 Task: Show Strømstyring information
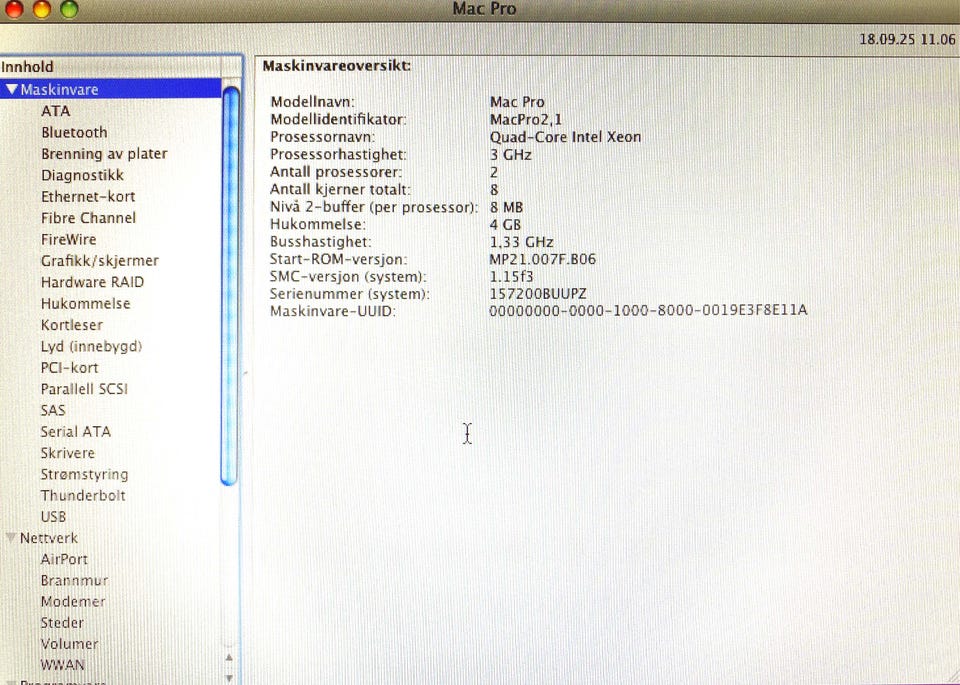(x=84, y=474)
